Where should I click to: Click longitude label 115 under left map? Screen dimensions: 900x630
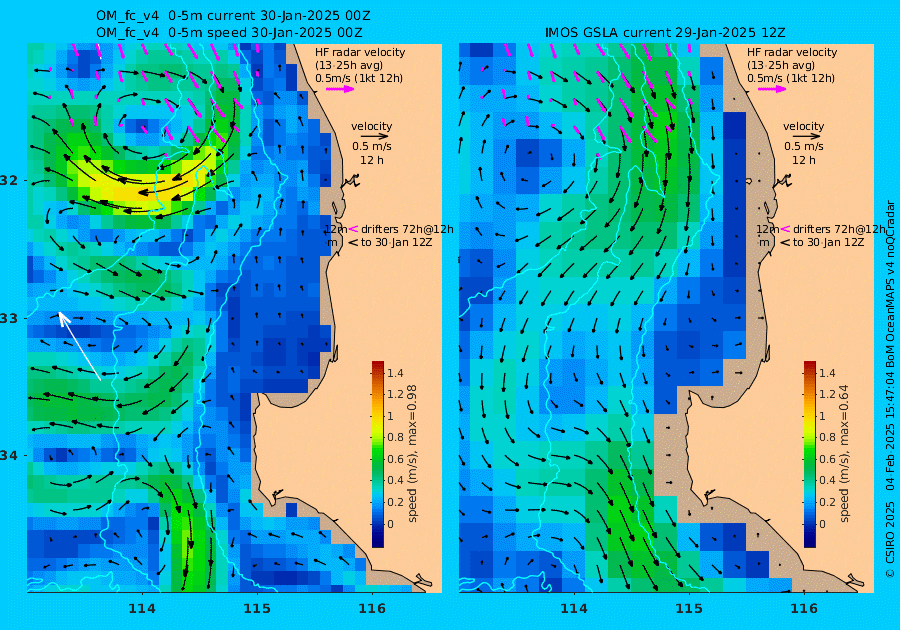[x=257, y=608]
